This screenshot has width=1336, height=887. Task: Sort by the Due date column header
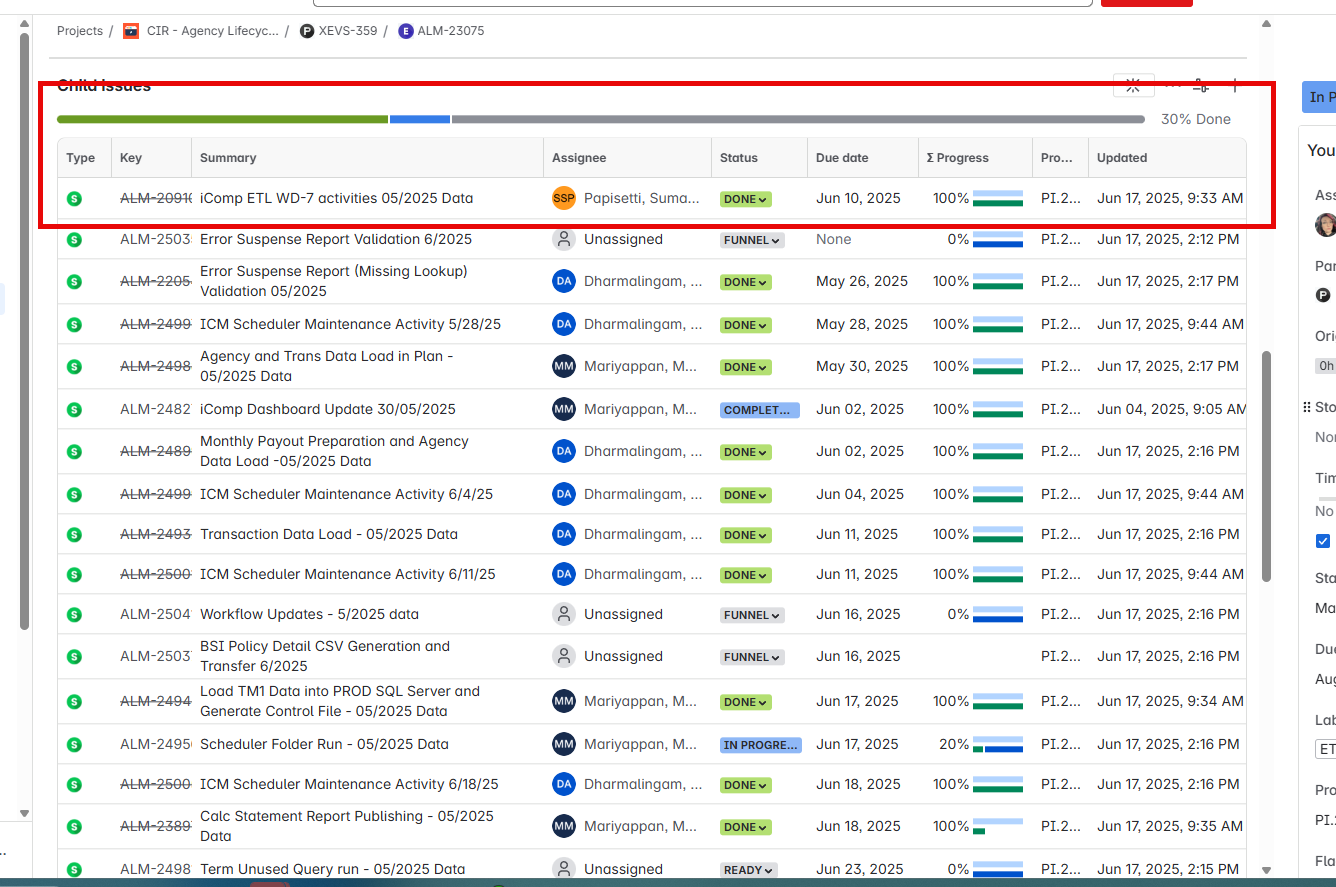842,158
